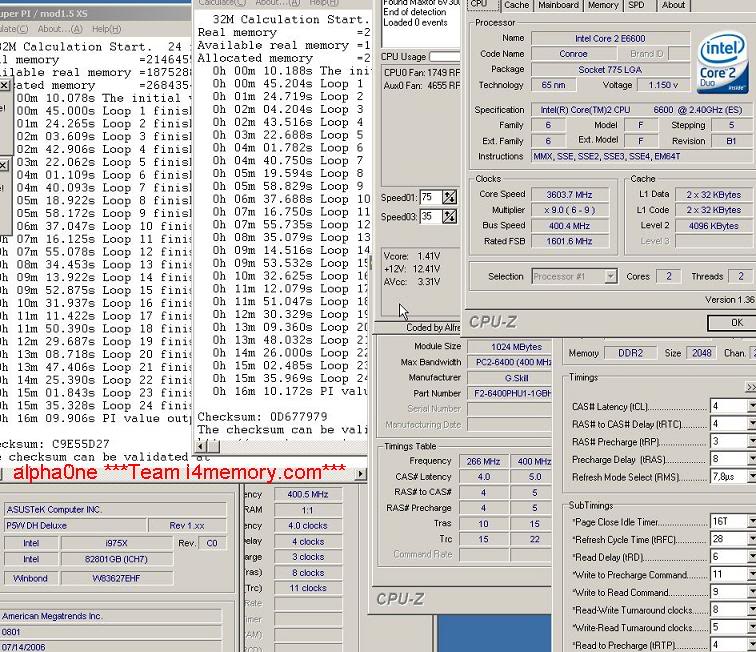This screenshot has width=756, height=652.
Task: Click the Manufacturer value G.Skill
Action: (510, 378)
